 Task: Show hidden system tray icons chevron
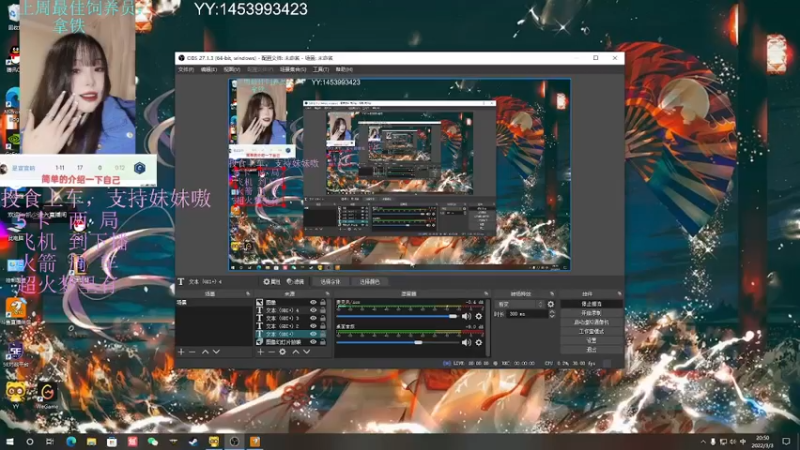[x=703, y=442]
